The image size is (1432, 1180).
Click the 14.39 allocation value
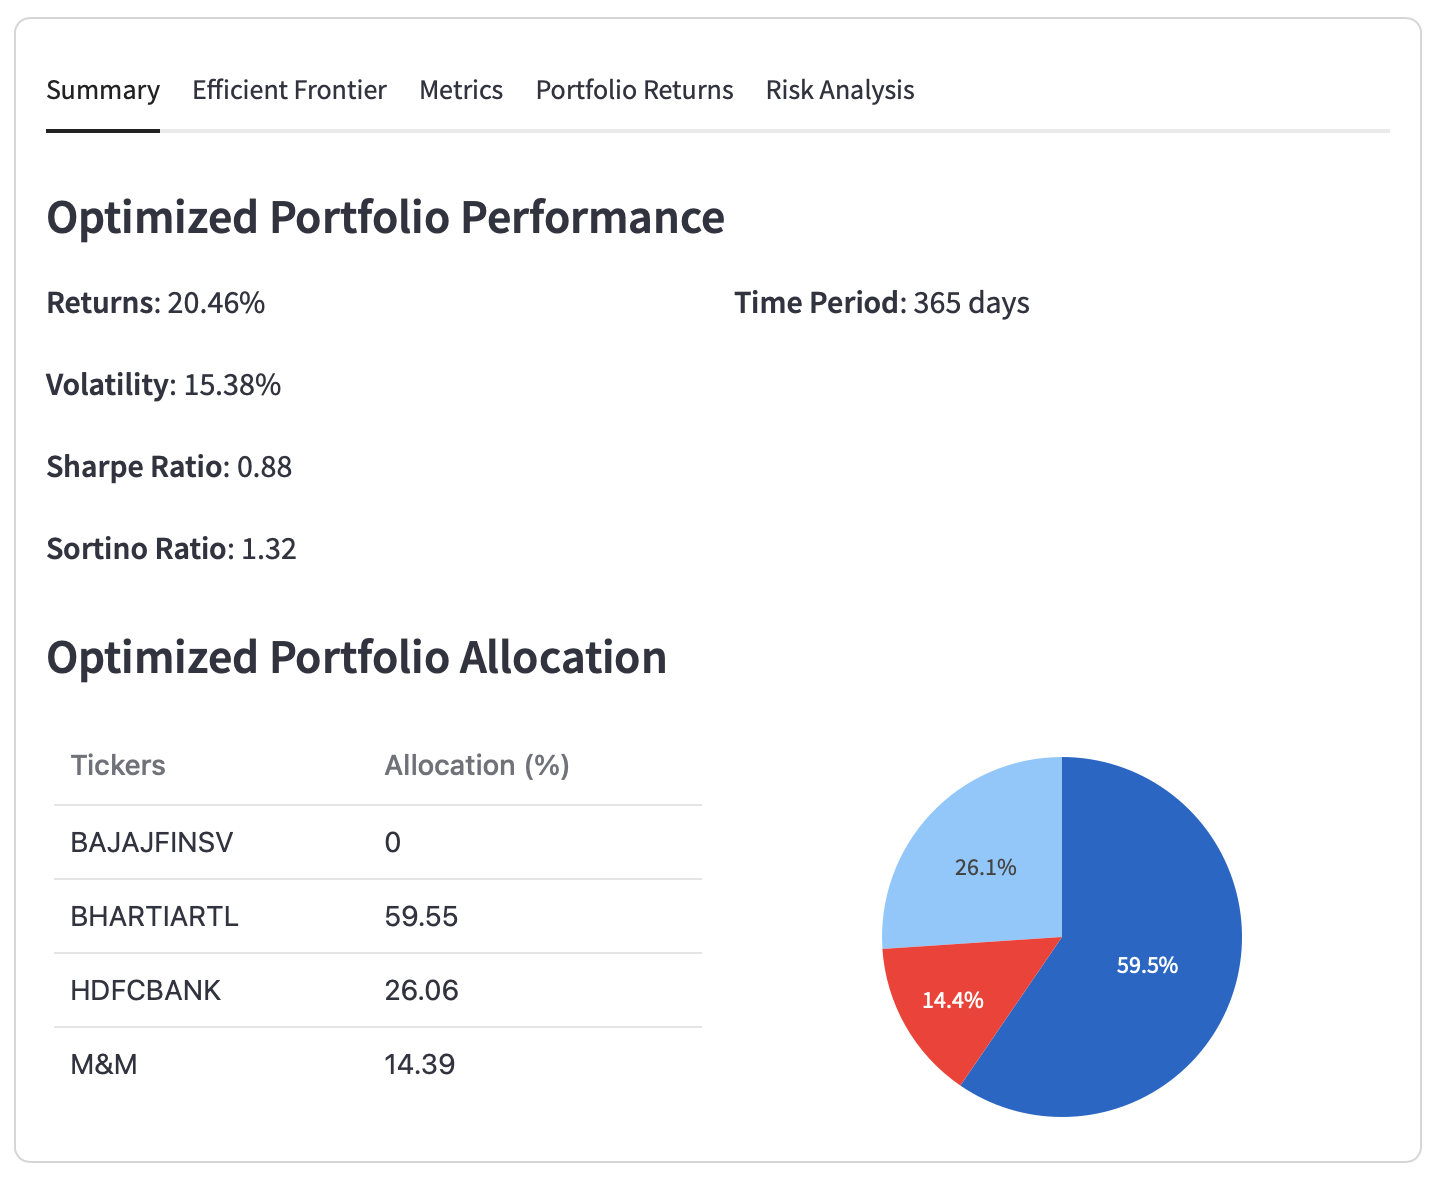(x=420, y=1065)
